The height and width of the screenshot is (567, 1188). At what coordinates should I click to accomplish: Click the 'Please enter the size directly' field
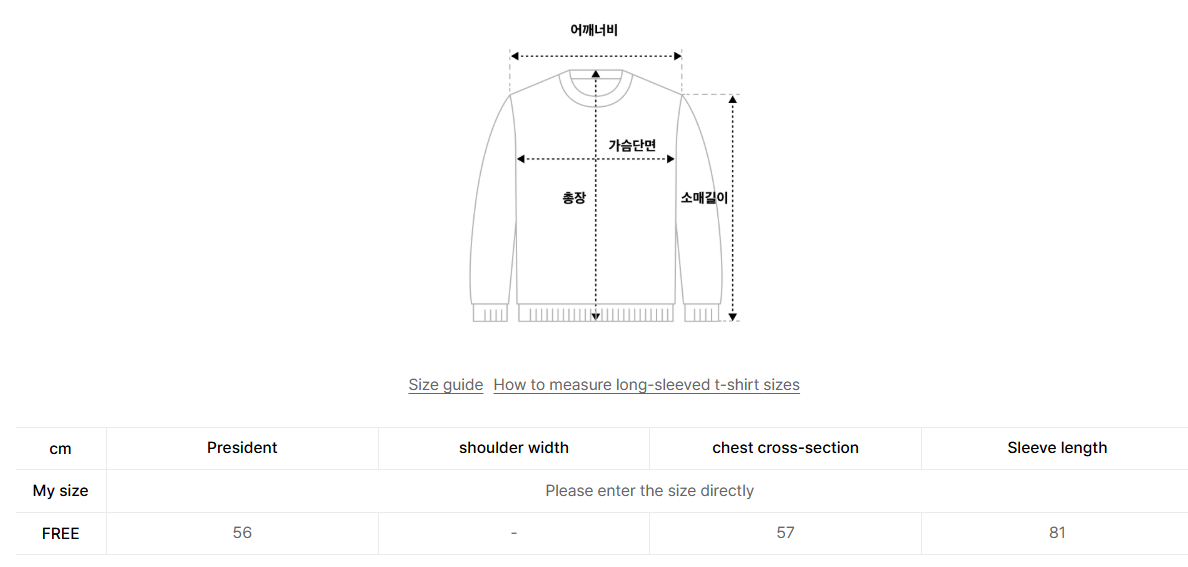click(649, 491)
